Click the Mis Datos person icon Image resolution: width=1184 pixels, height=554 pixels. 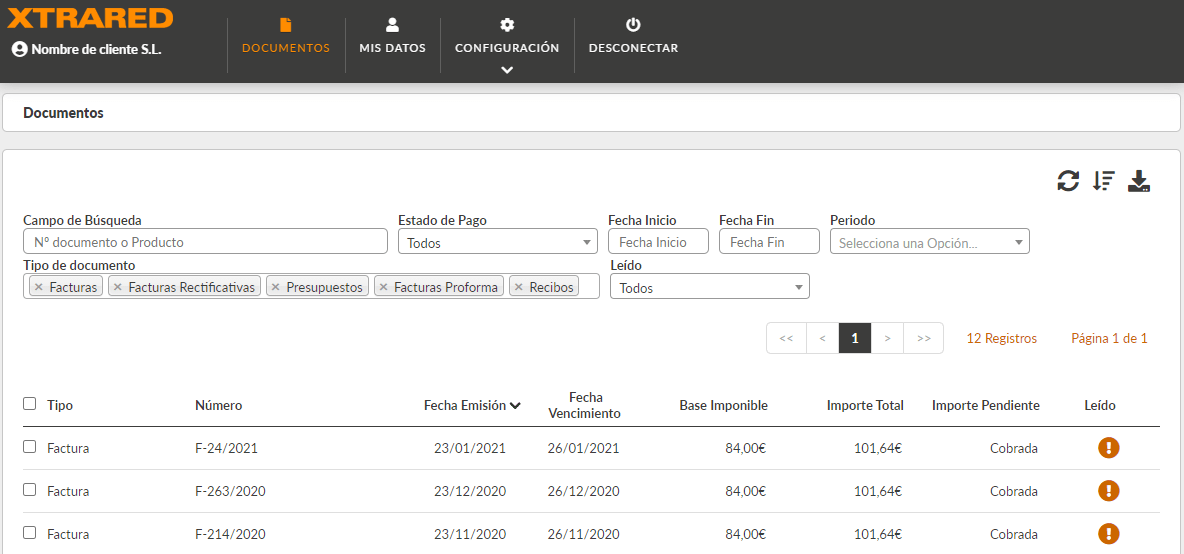point(392,25)
